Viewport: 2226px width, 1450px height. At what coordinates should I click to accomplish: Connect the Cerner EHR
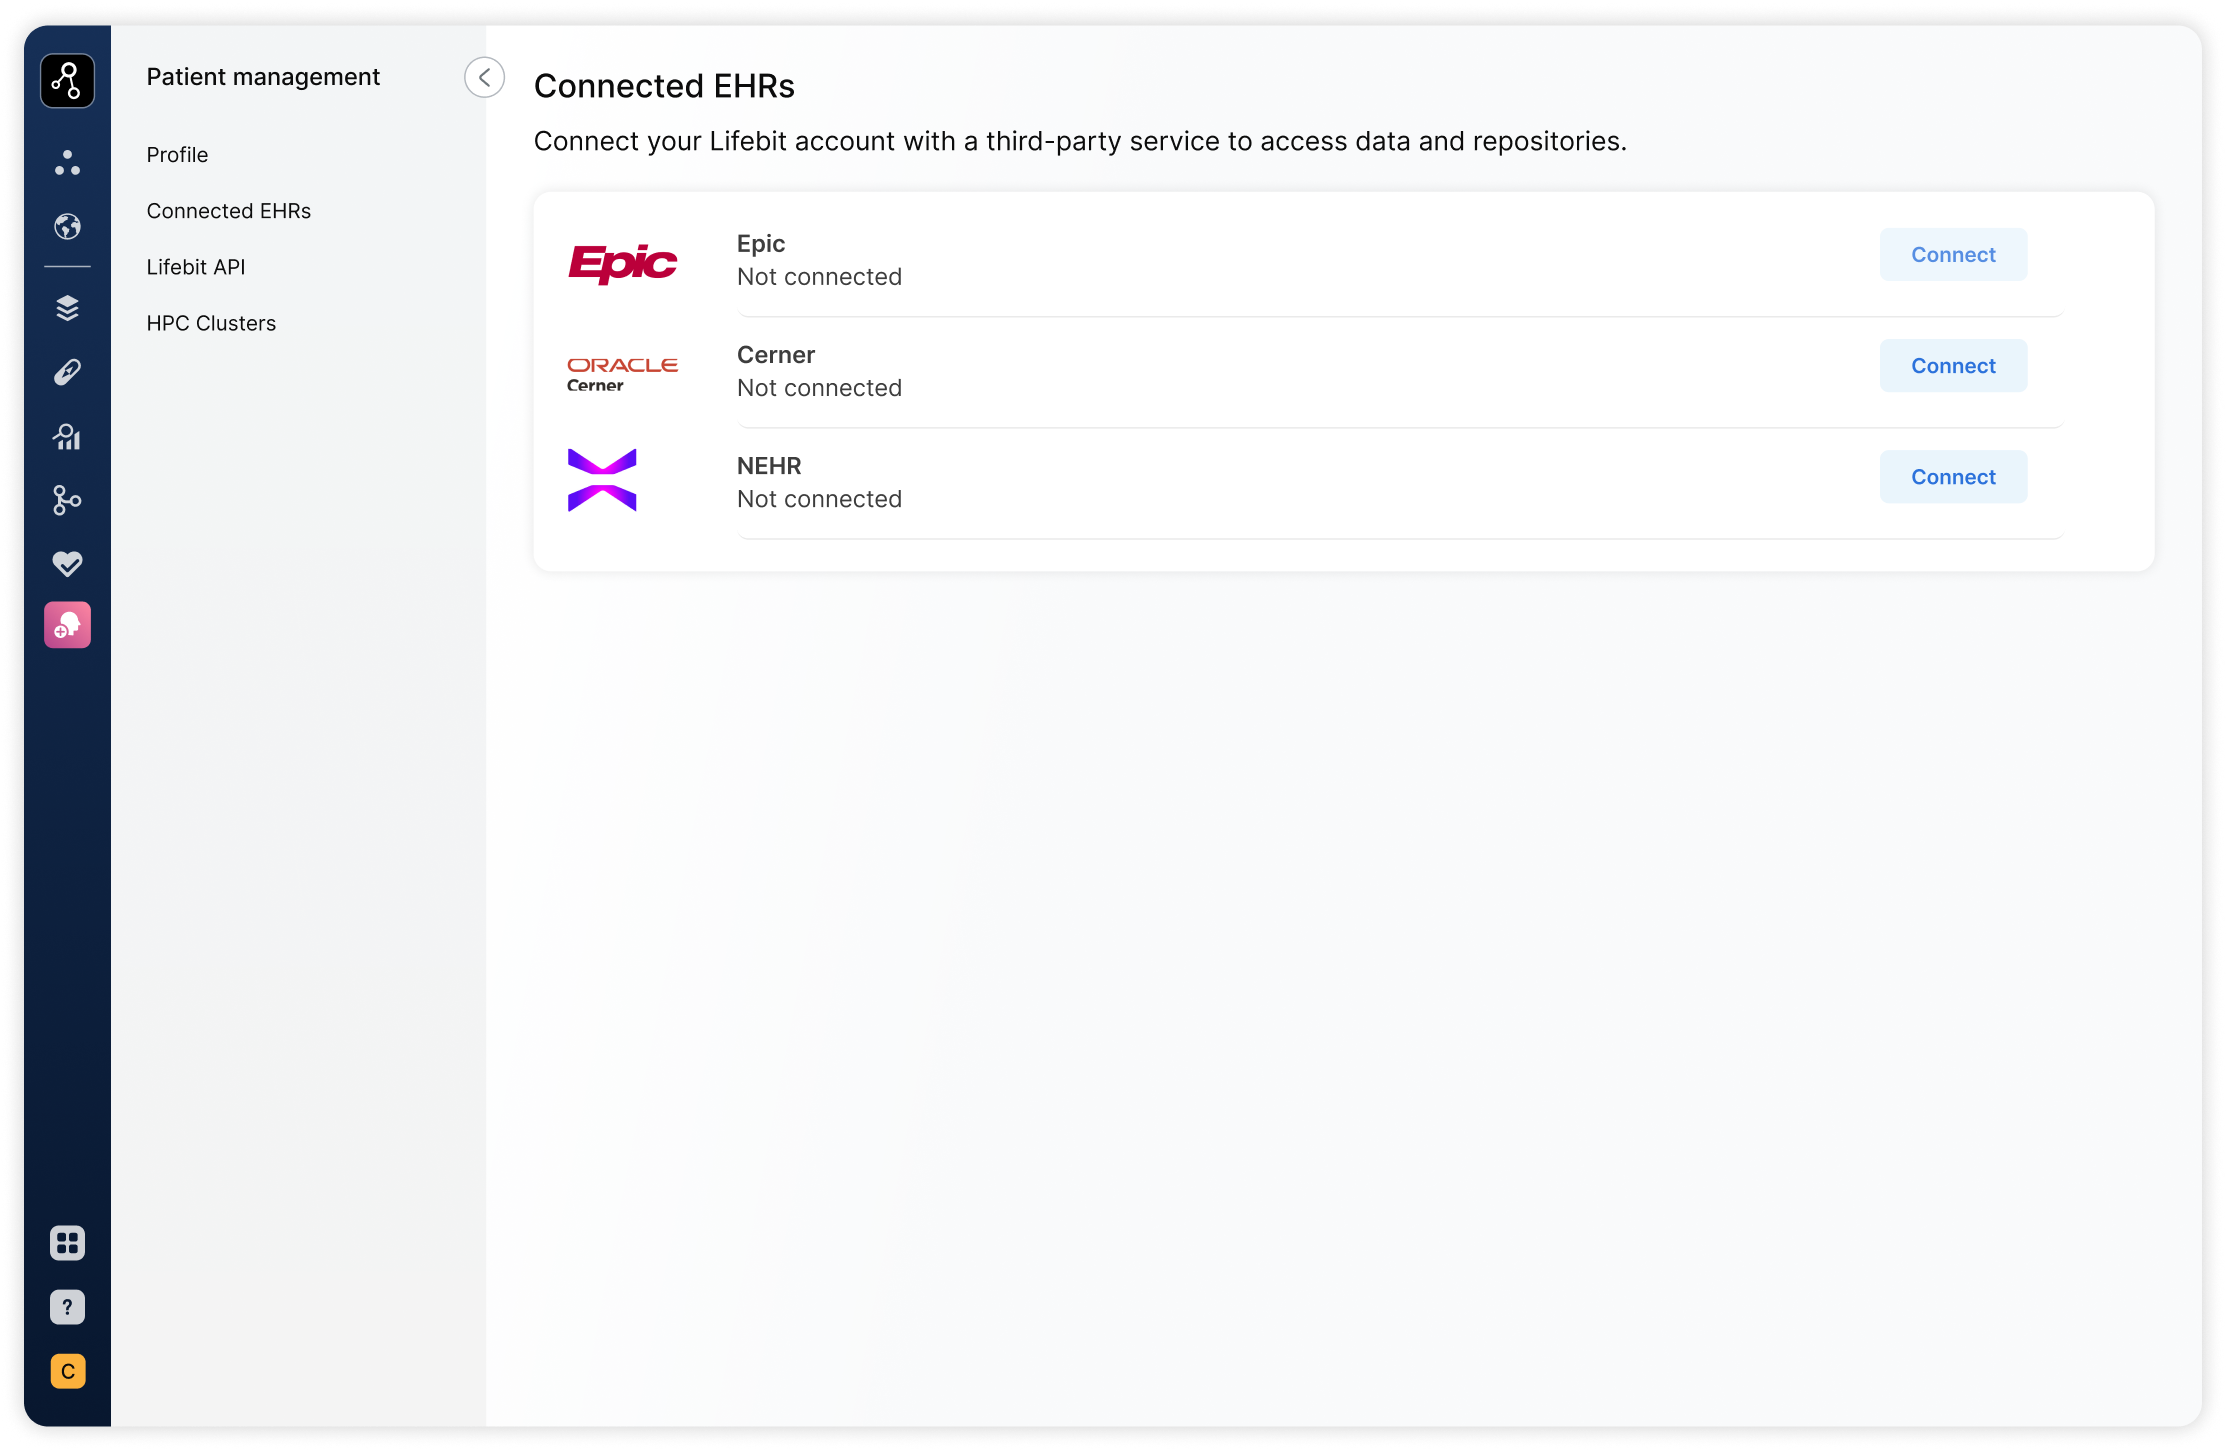pyautogui.click(x=1953, y=366)
